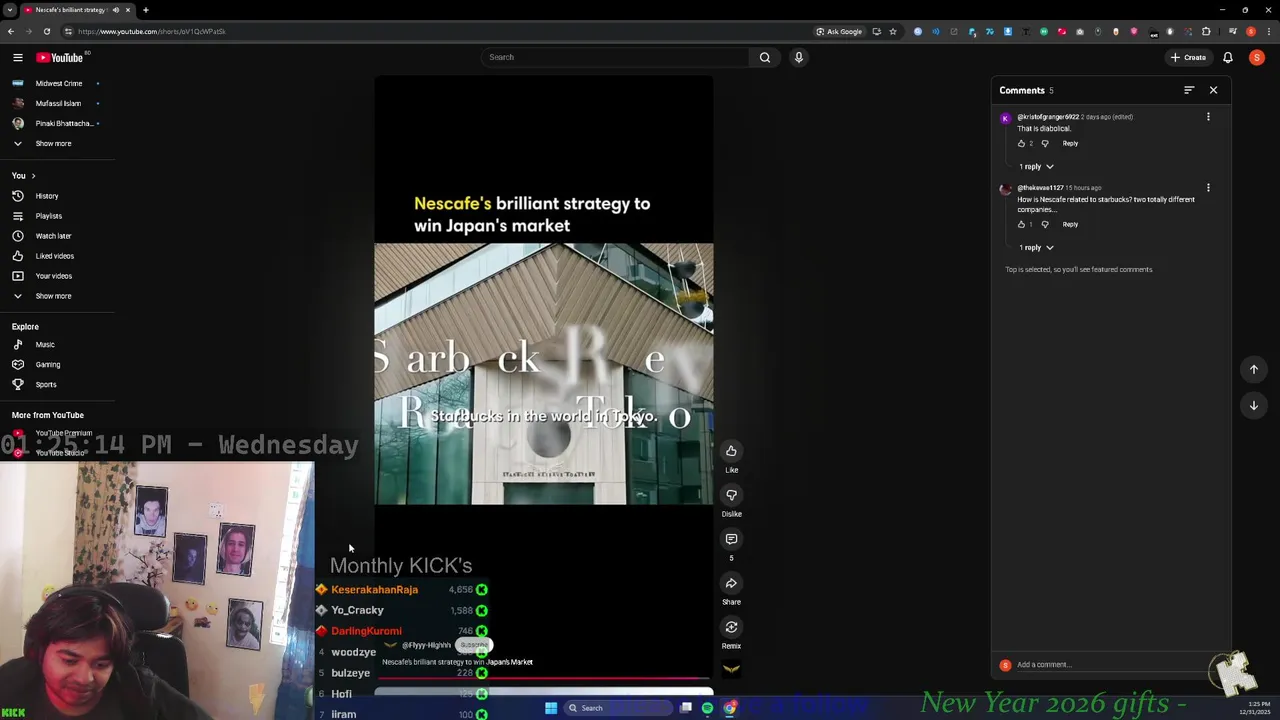1280x720 pixels.
Task: Like the Nescafe short
Action: coord(731,451)
